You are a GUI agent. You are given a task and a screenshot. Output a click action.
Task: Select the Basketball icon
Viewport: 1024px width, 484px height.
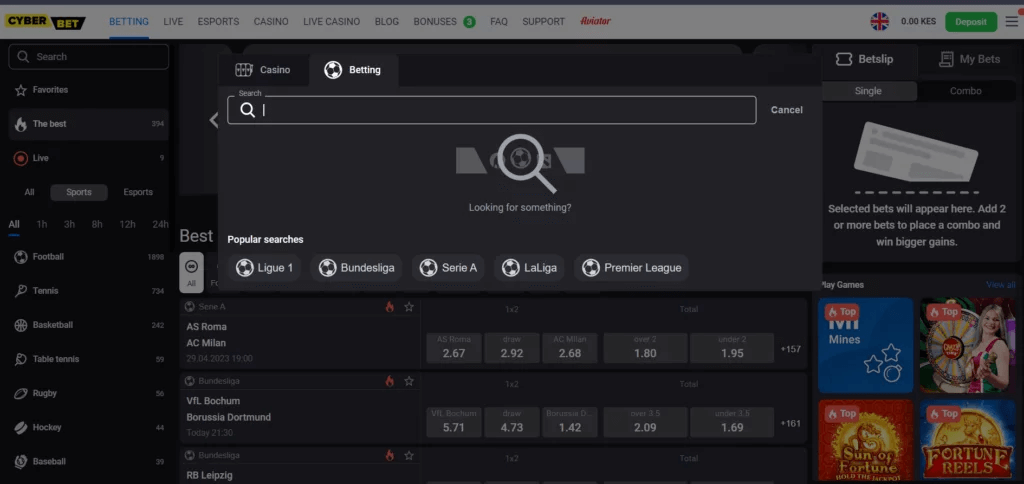click(21, 325)
